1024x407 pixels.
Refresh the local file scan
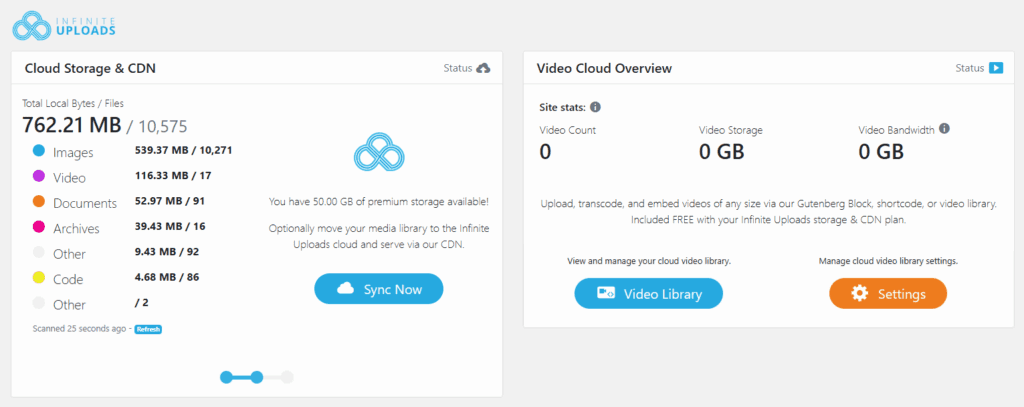pyautogui.click(x=148, y=329)
